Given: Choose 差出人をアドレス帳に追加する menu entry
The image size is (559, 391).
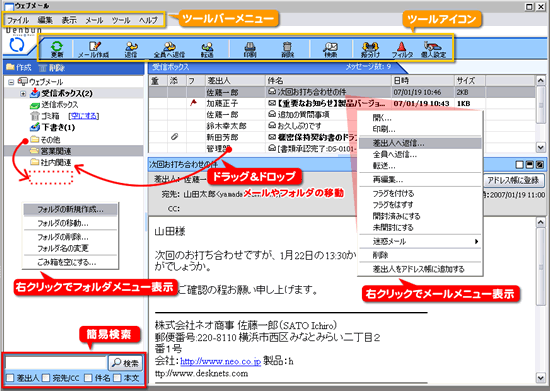Looking at the screenshot, I should point(420,269).
